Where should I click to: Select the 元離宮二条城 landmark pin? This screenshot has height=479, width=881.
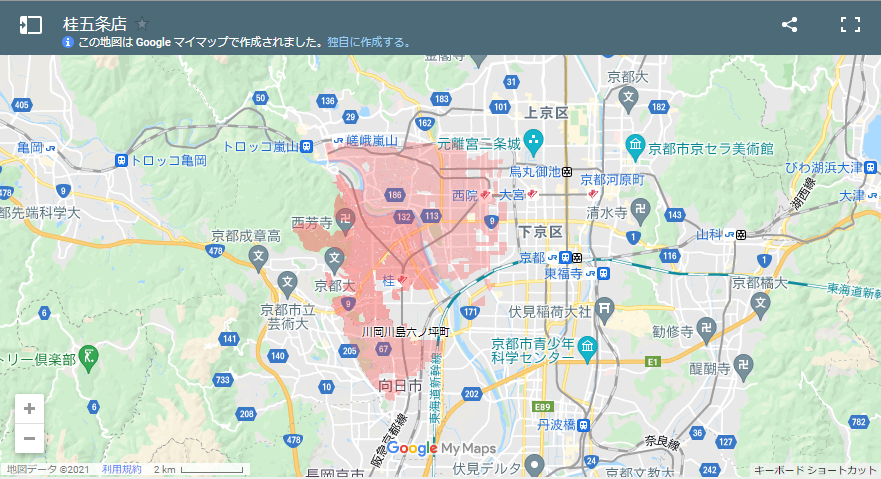coord(533,142)
